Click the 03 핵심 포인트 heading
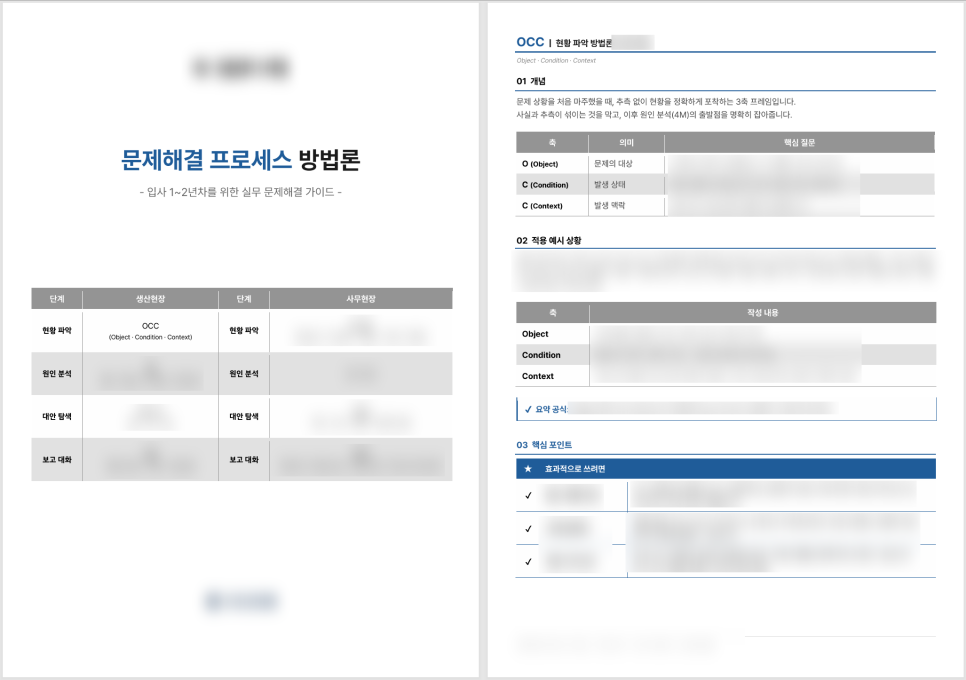Image resolution: width=966 pixels, height=680 pixels. click(544, 445)
